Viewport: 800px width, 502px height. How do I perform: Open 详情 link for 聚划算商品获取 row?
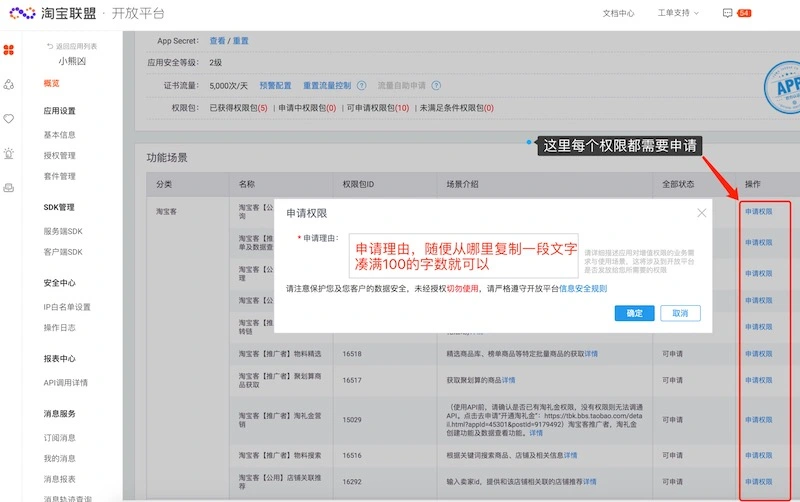(x=508, y=380)
